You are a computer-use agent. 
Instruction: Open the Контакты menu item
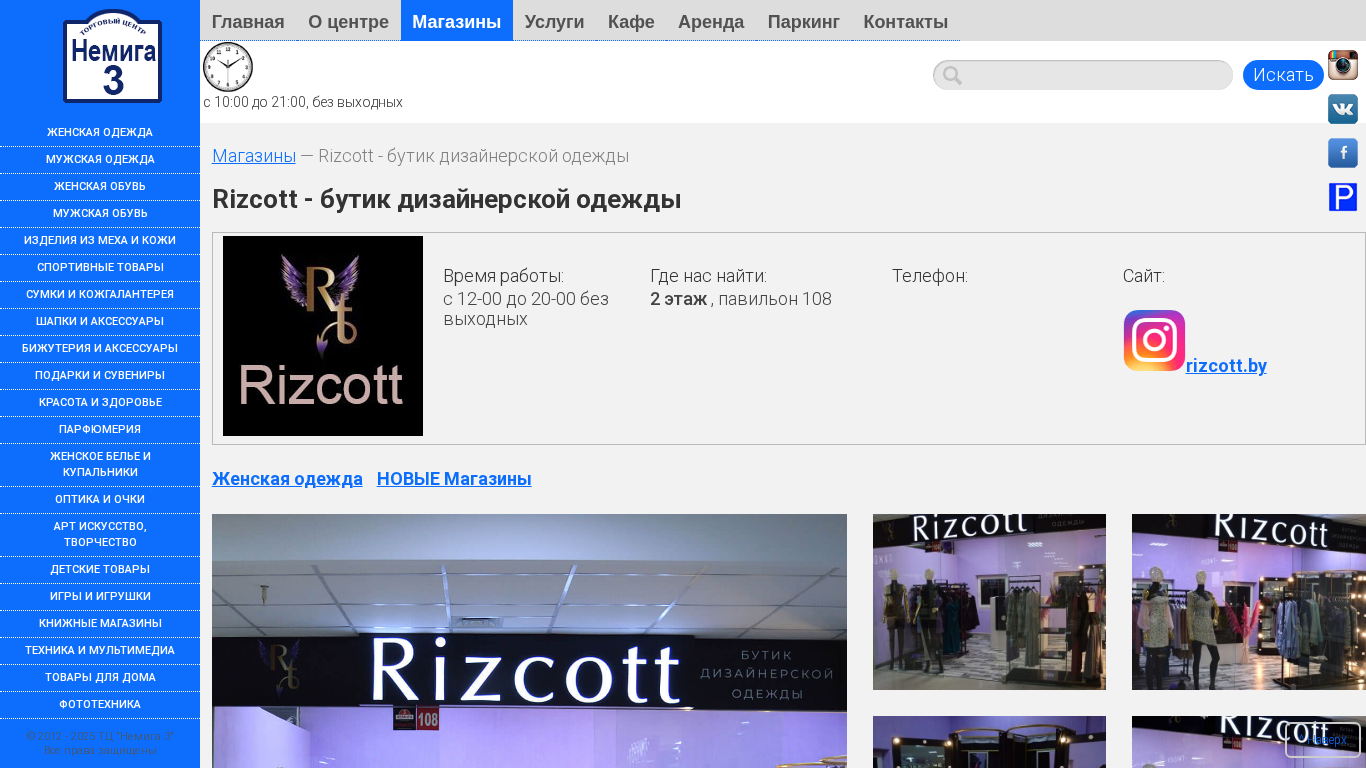(x=906, y=21)
